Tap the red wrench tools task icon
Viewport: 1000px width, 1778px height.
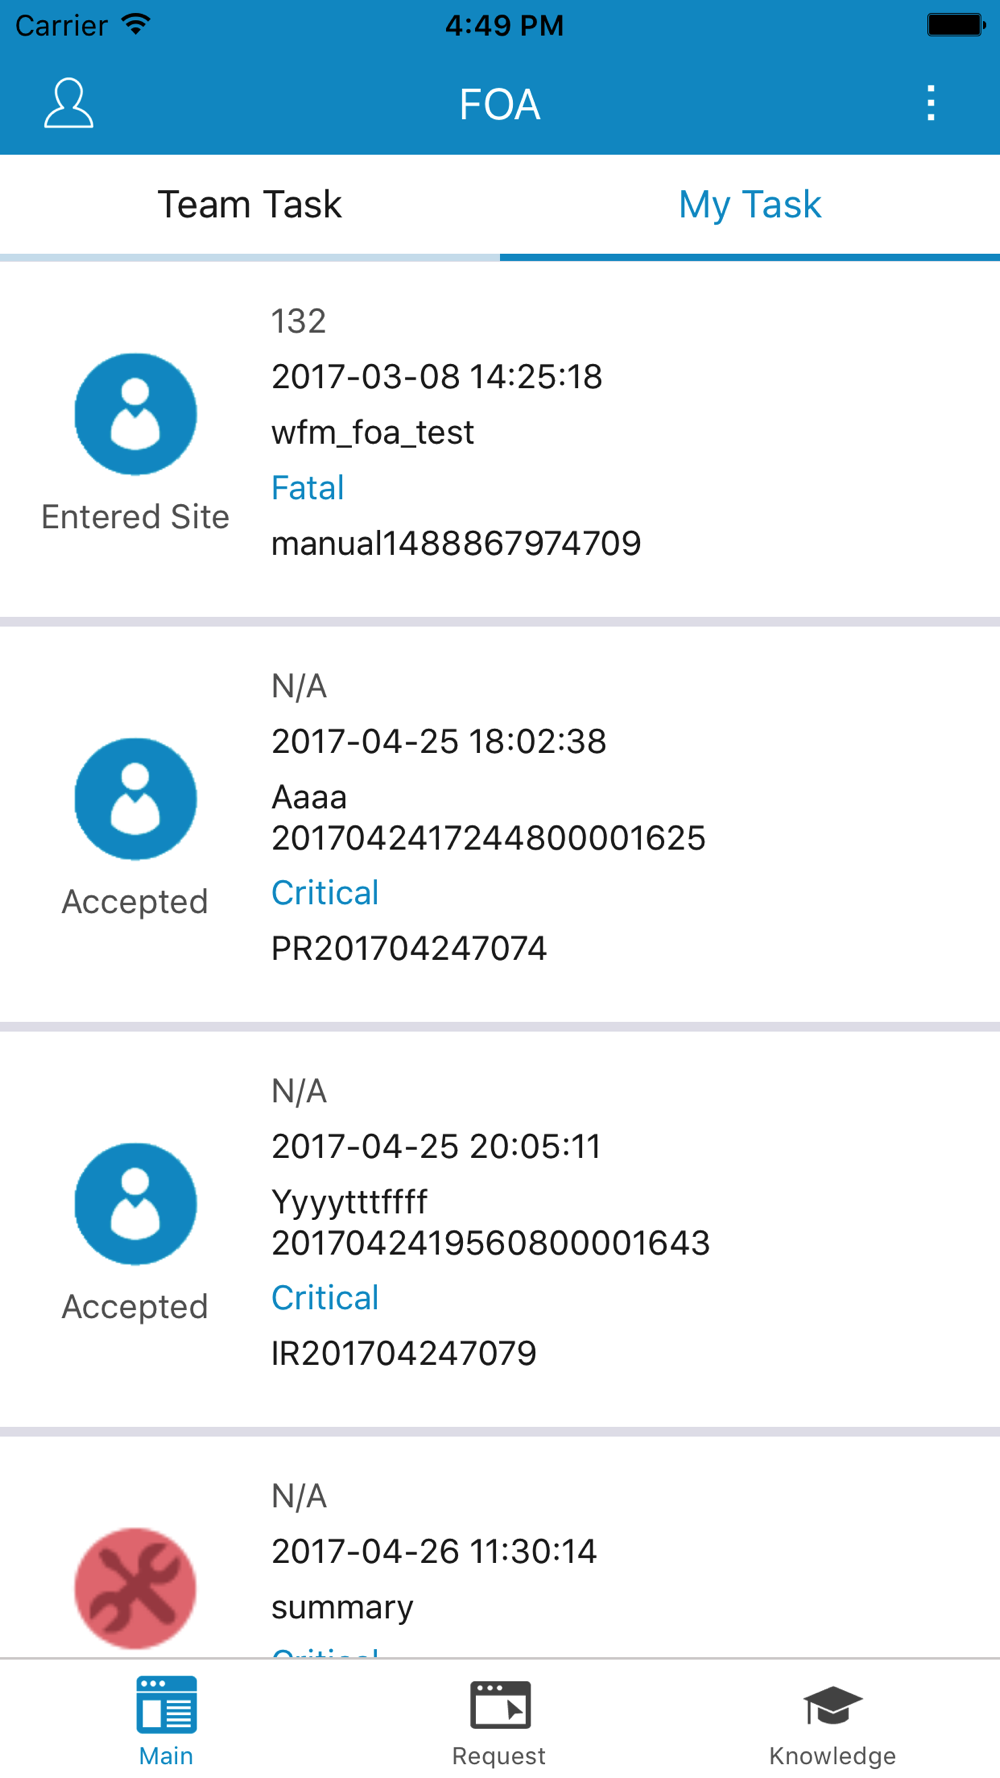[135, 1587]
